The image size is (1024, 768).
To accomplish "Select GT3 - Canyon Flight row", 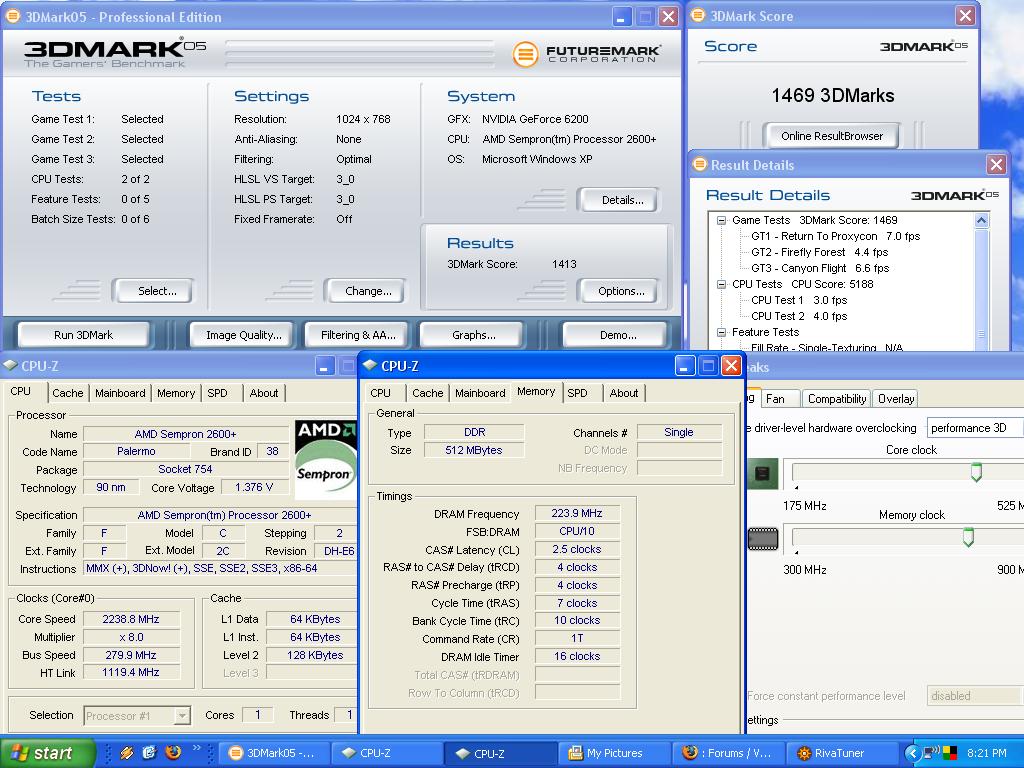I will pyautogui.click(x=820, y=268).
